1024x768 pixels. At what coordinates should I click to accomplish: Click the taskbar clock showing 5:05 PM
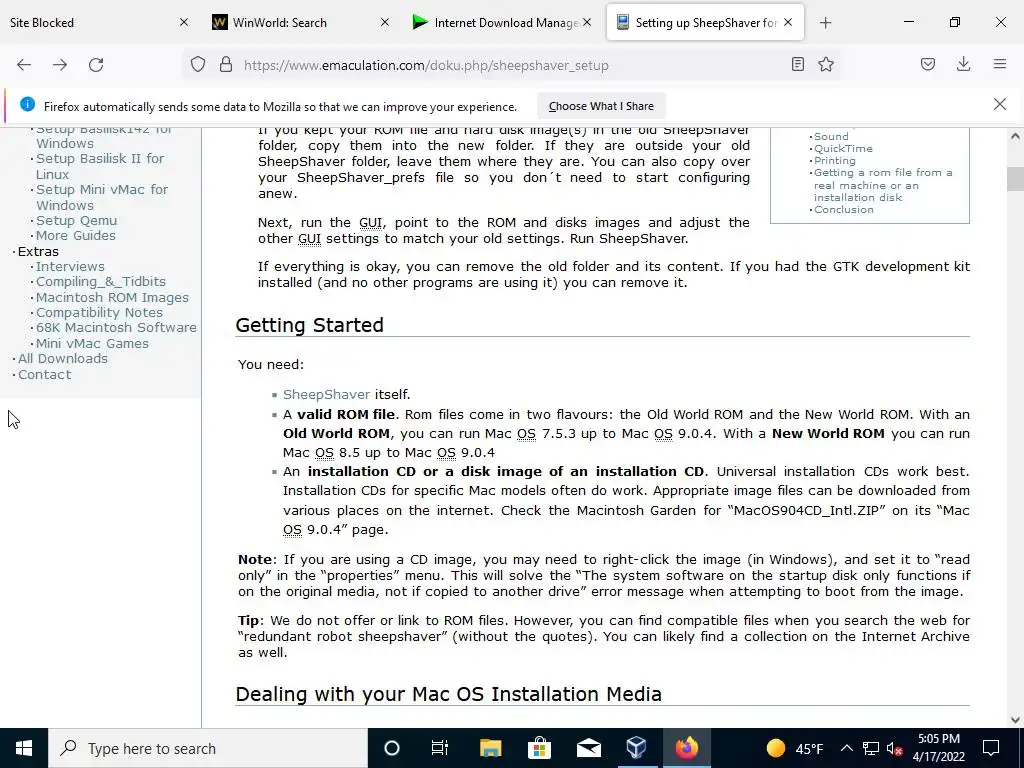click(x=938, y=748)
